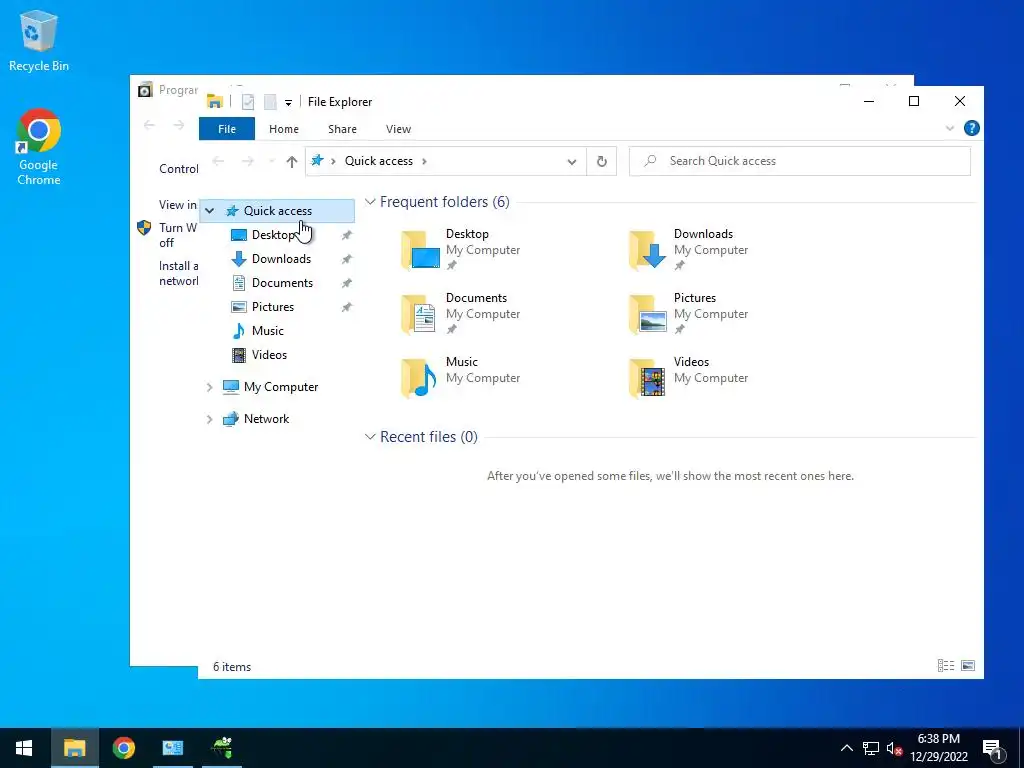
Task: Open the Share ribbon tab
Action: 342,129
